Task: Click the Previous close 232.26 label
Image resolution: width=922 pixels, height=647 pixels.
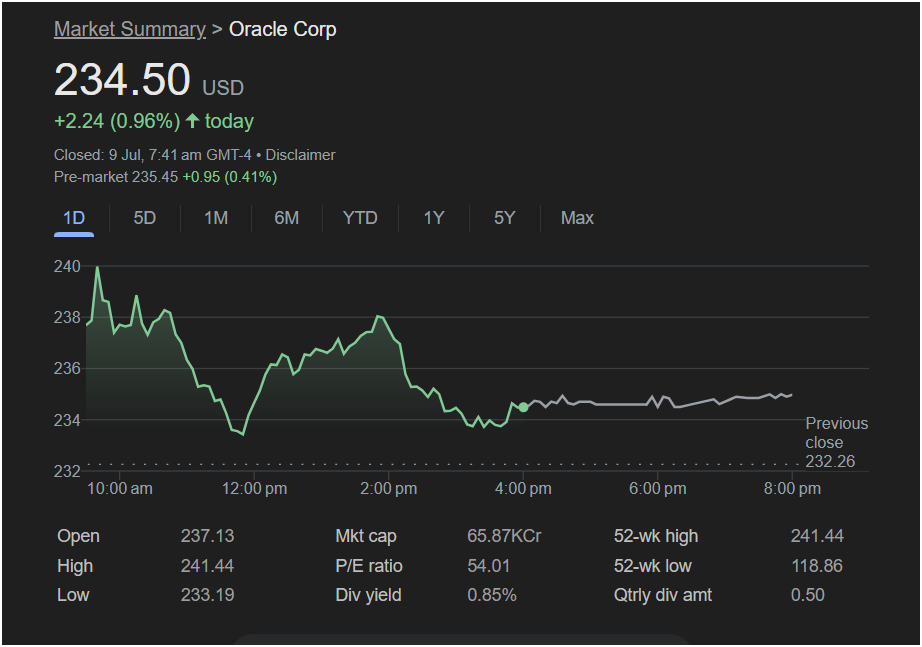Action: point(836,442)
